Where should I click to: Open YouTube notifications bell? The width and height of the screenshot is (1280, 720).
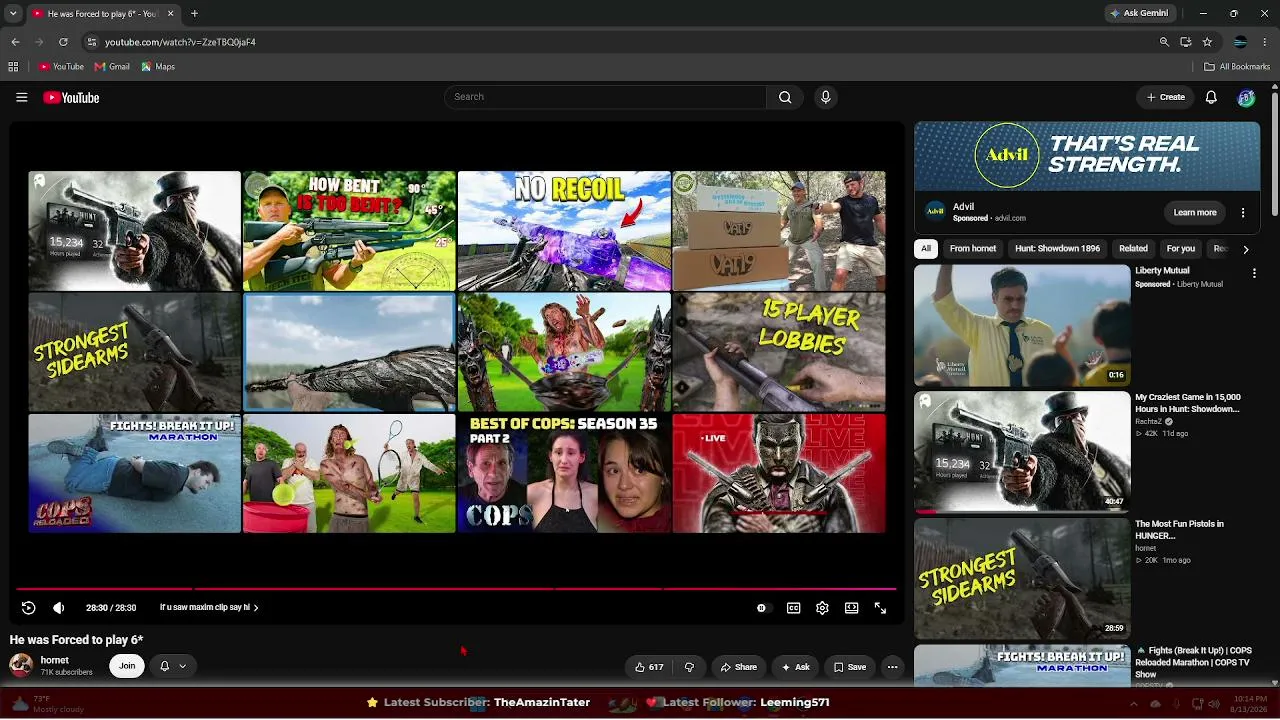pyautogui.click(x=1211, y=97)
